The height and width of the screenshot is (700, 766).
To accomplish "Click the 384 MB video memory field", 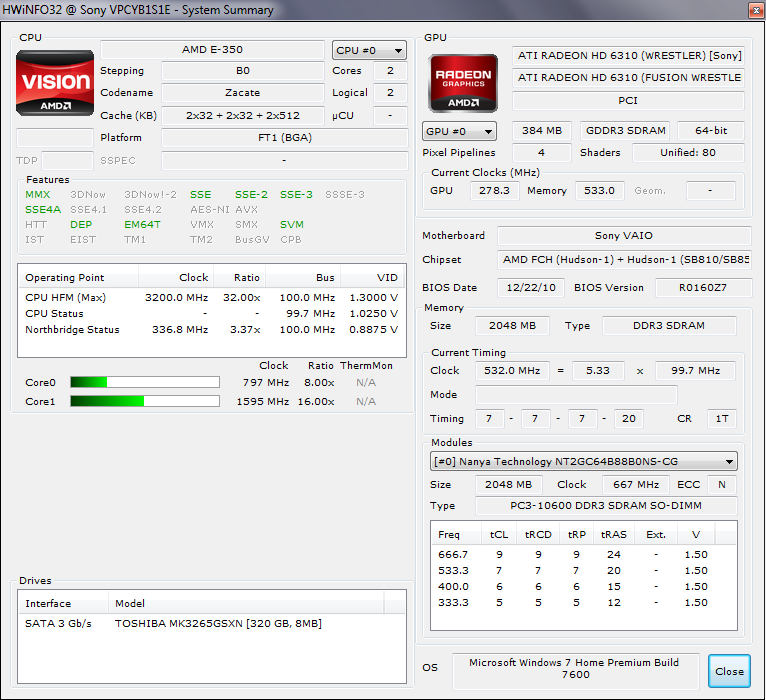I will 542,130.
